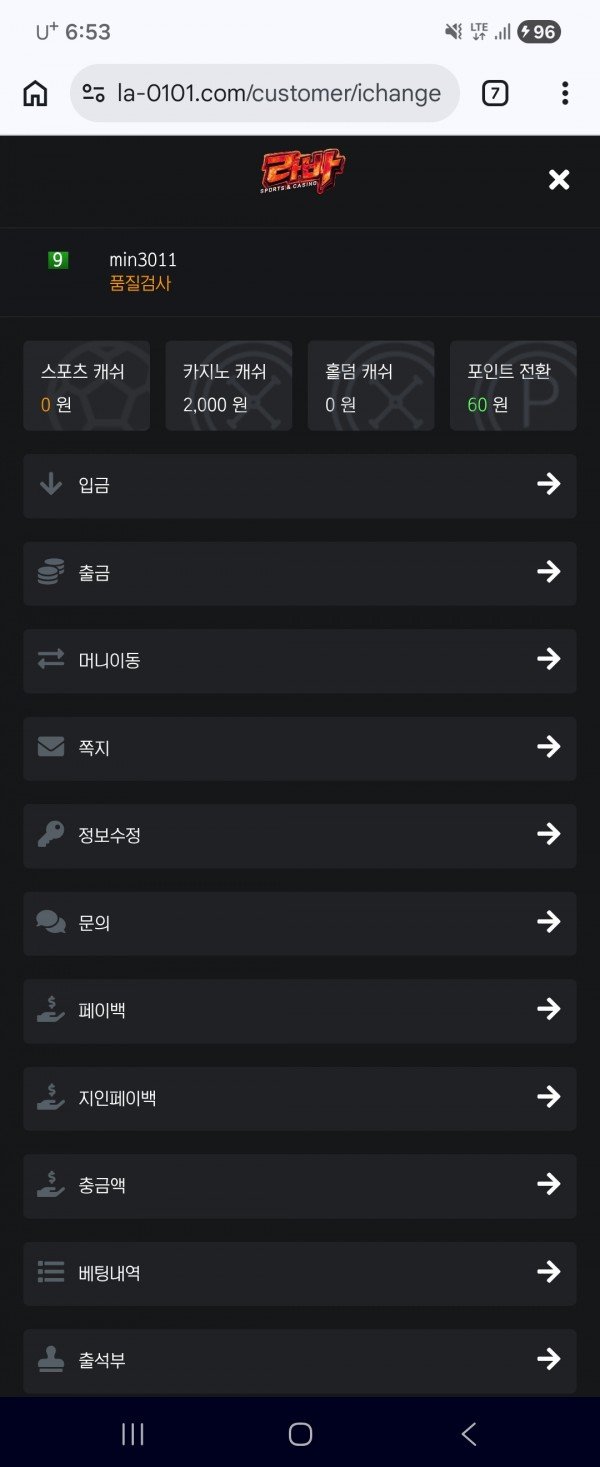Open the 베팅내역 menu item
Image resolution: width=600 pixels, height=1467 pixels.
point(299,1273)
